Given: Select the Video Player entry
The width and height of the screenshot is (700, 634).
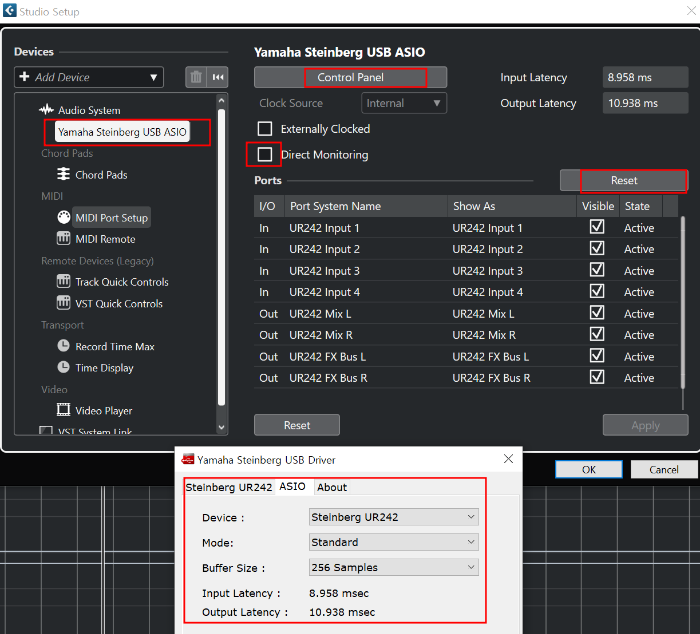Looking at the screenshot, I should coord(104,410).
